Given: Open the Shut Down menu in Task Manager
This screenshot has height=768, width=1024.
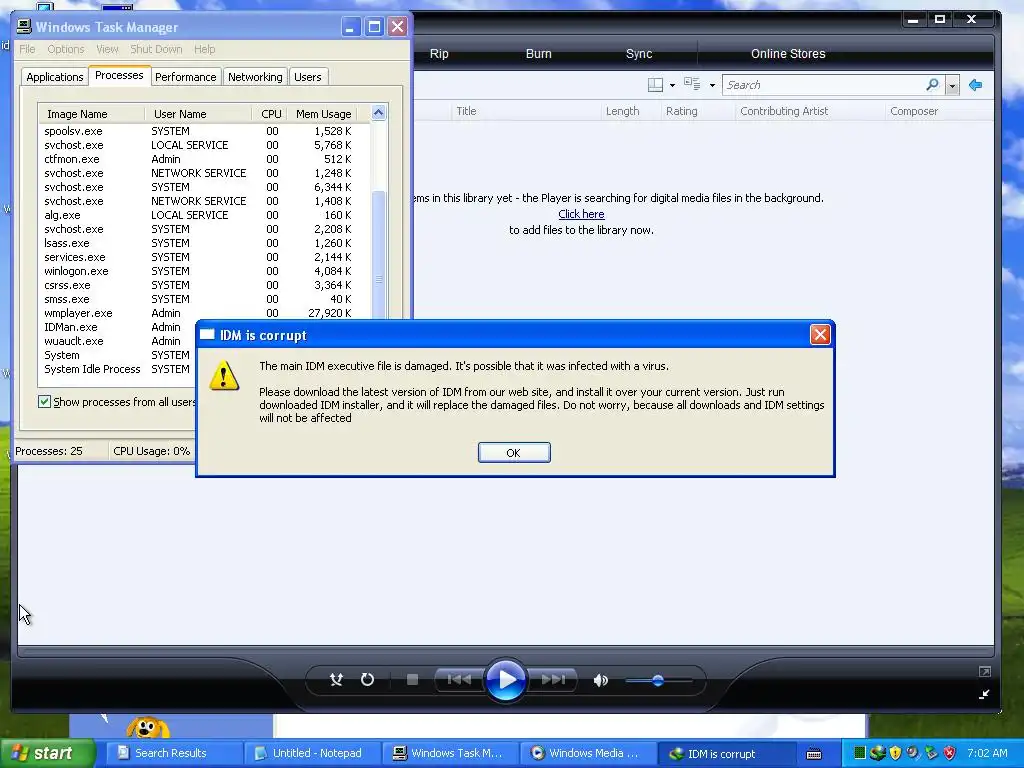Looking at the screenshot, I should click(156, 49).
